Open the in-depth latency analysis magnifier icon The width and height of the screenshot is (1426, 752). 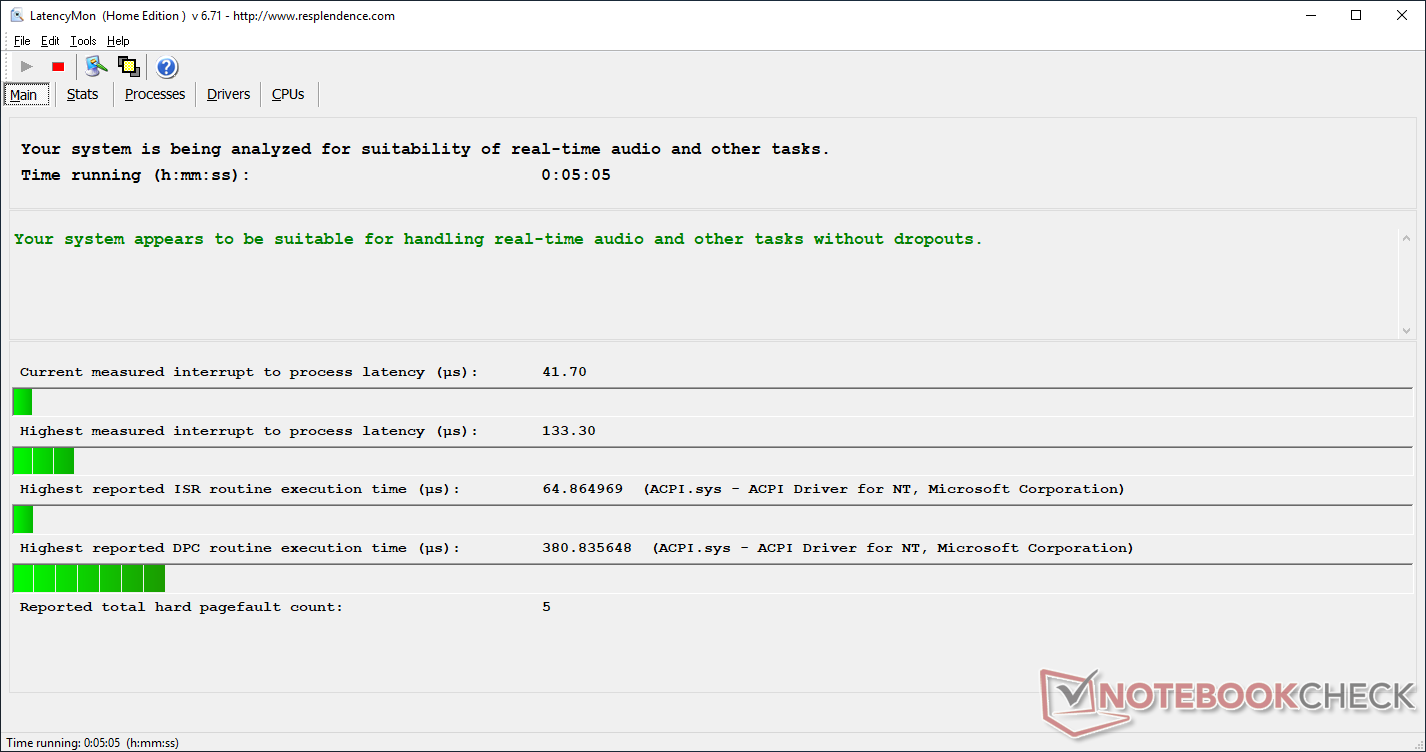96,67
